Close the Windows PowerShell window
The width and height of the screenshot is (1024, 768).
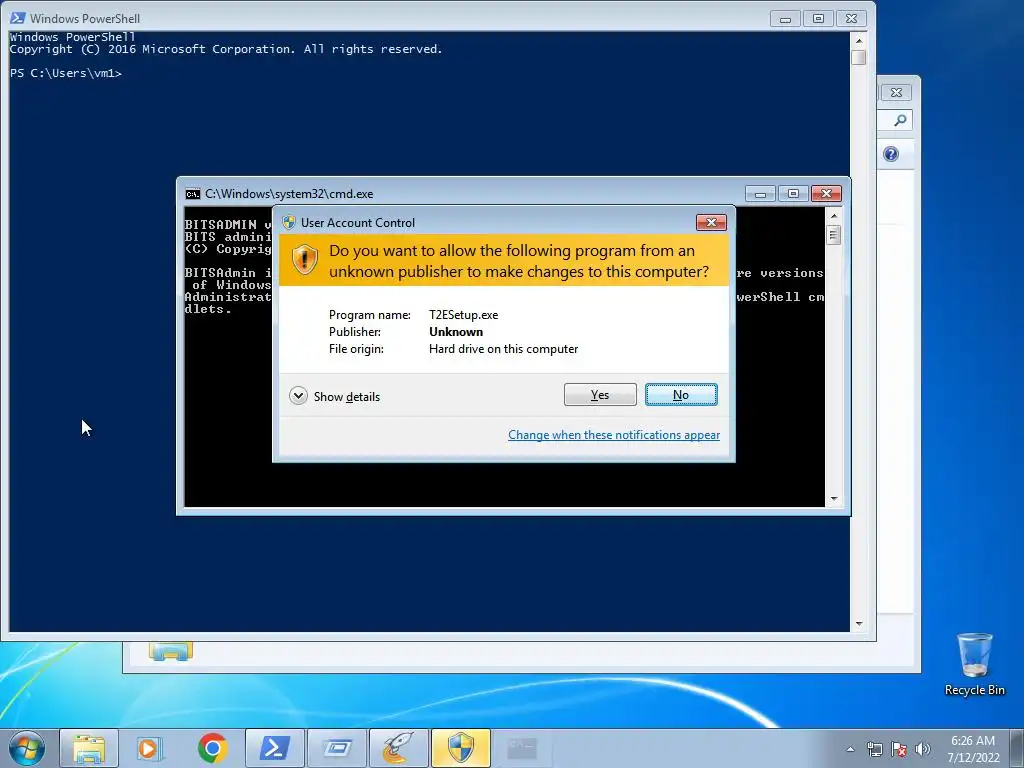click(x=851, y=19)
